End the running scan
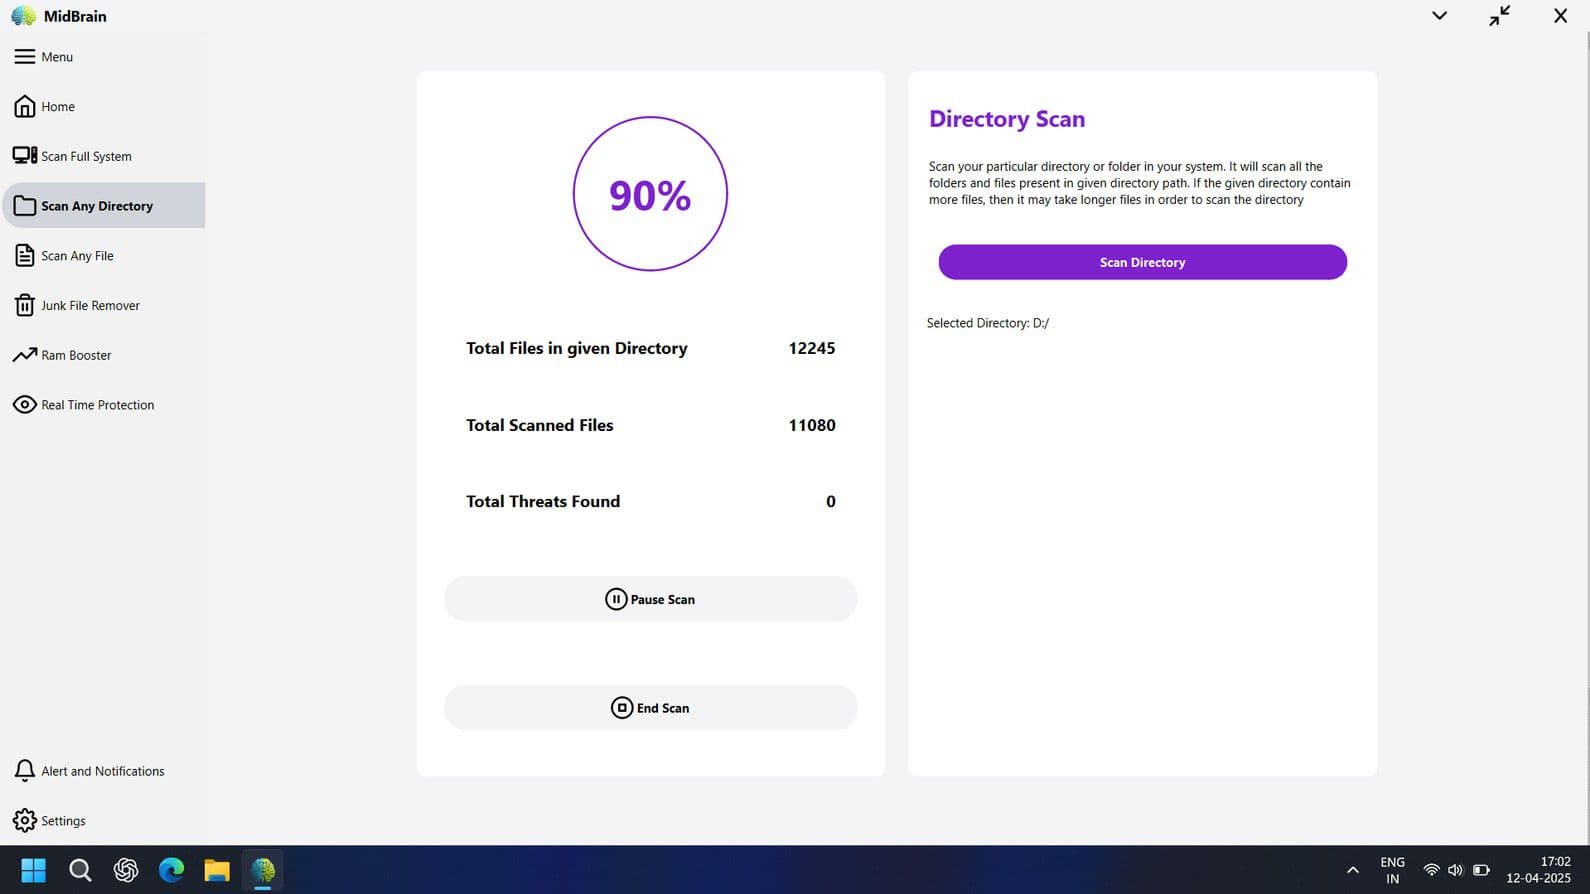The image size is (1590, 894). pos(650,708)
